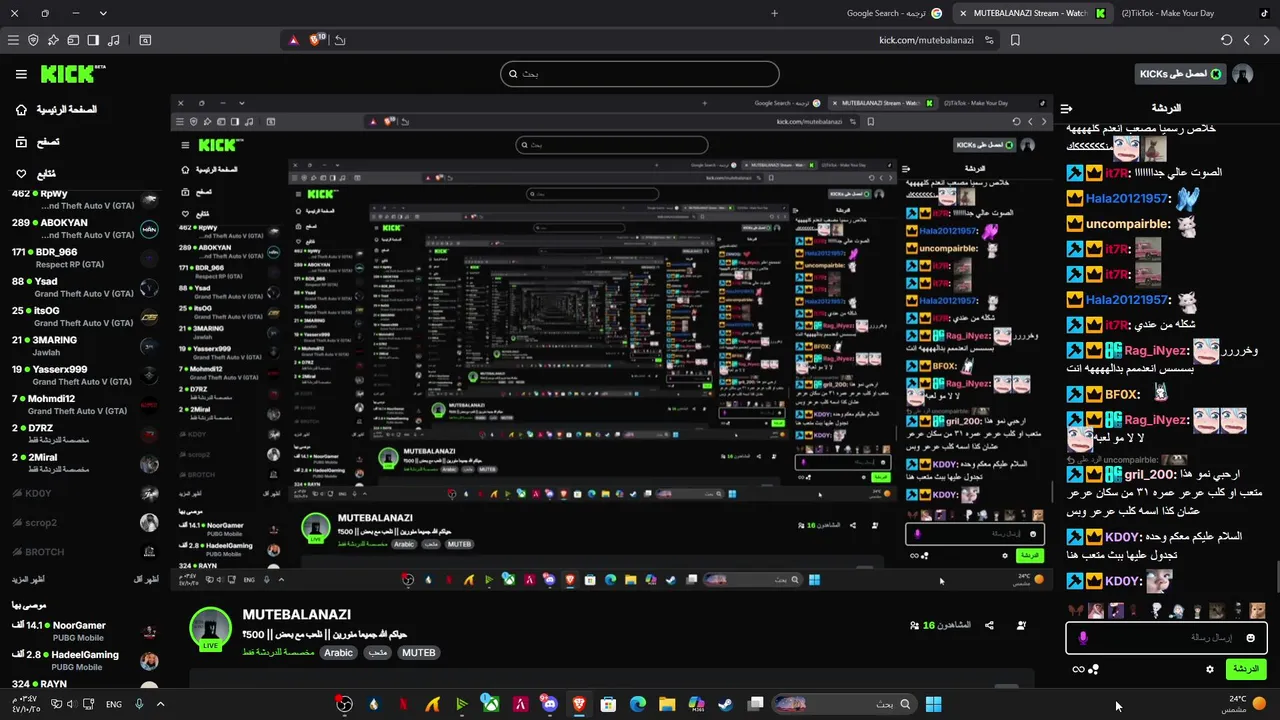Click the Kick logo

pyautogui.click(x=73, y=74)
